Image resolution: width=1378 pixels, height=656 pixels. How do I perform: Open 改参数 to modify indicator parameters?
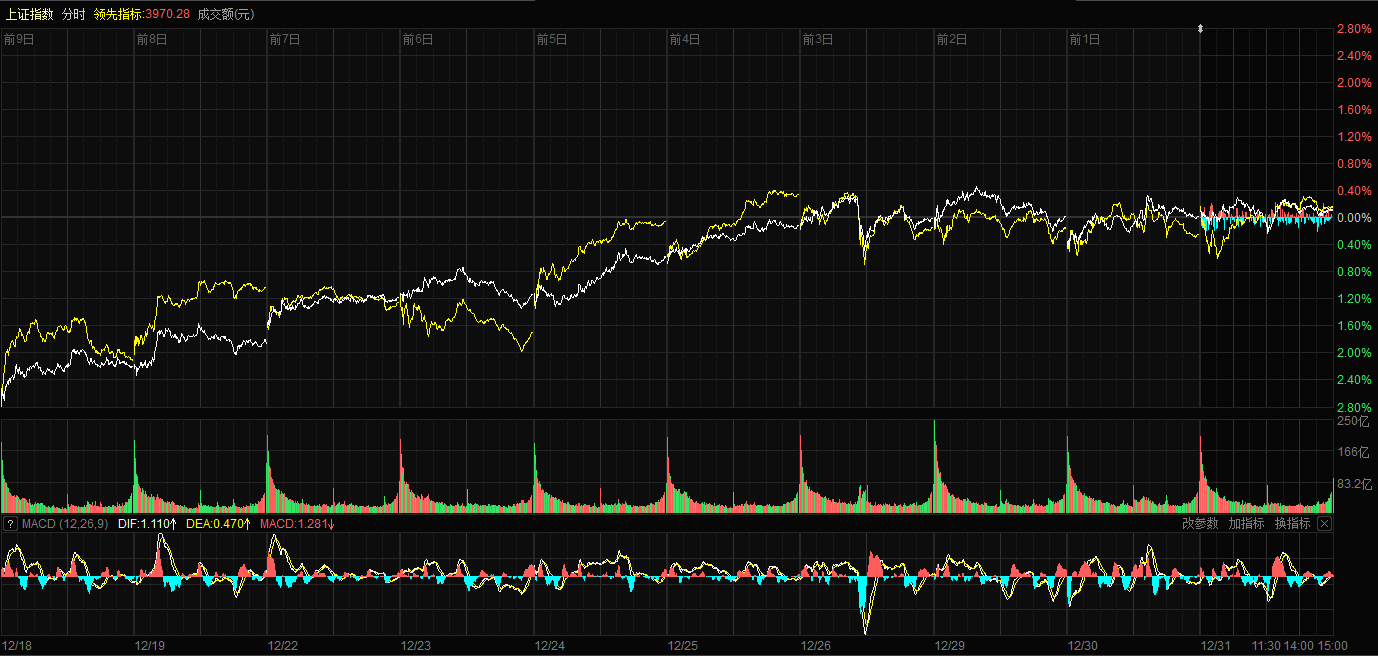[x=1200, y=524]
